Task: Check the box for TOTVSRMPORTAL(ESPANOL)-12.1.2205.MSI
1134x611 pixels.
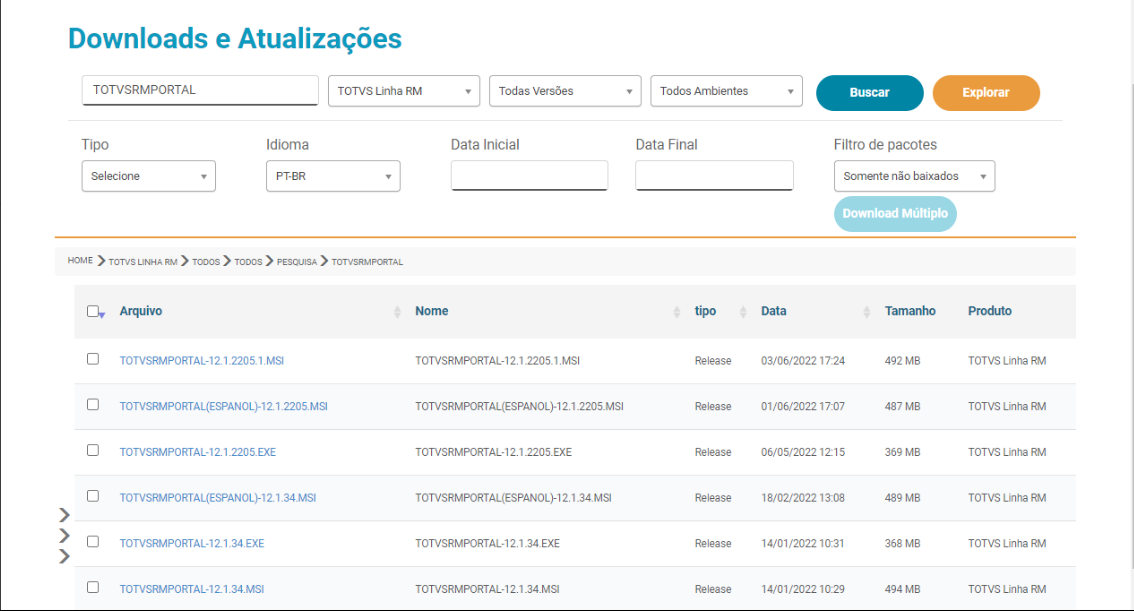Action: click(x=93, y=404)
